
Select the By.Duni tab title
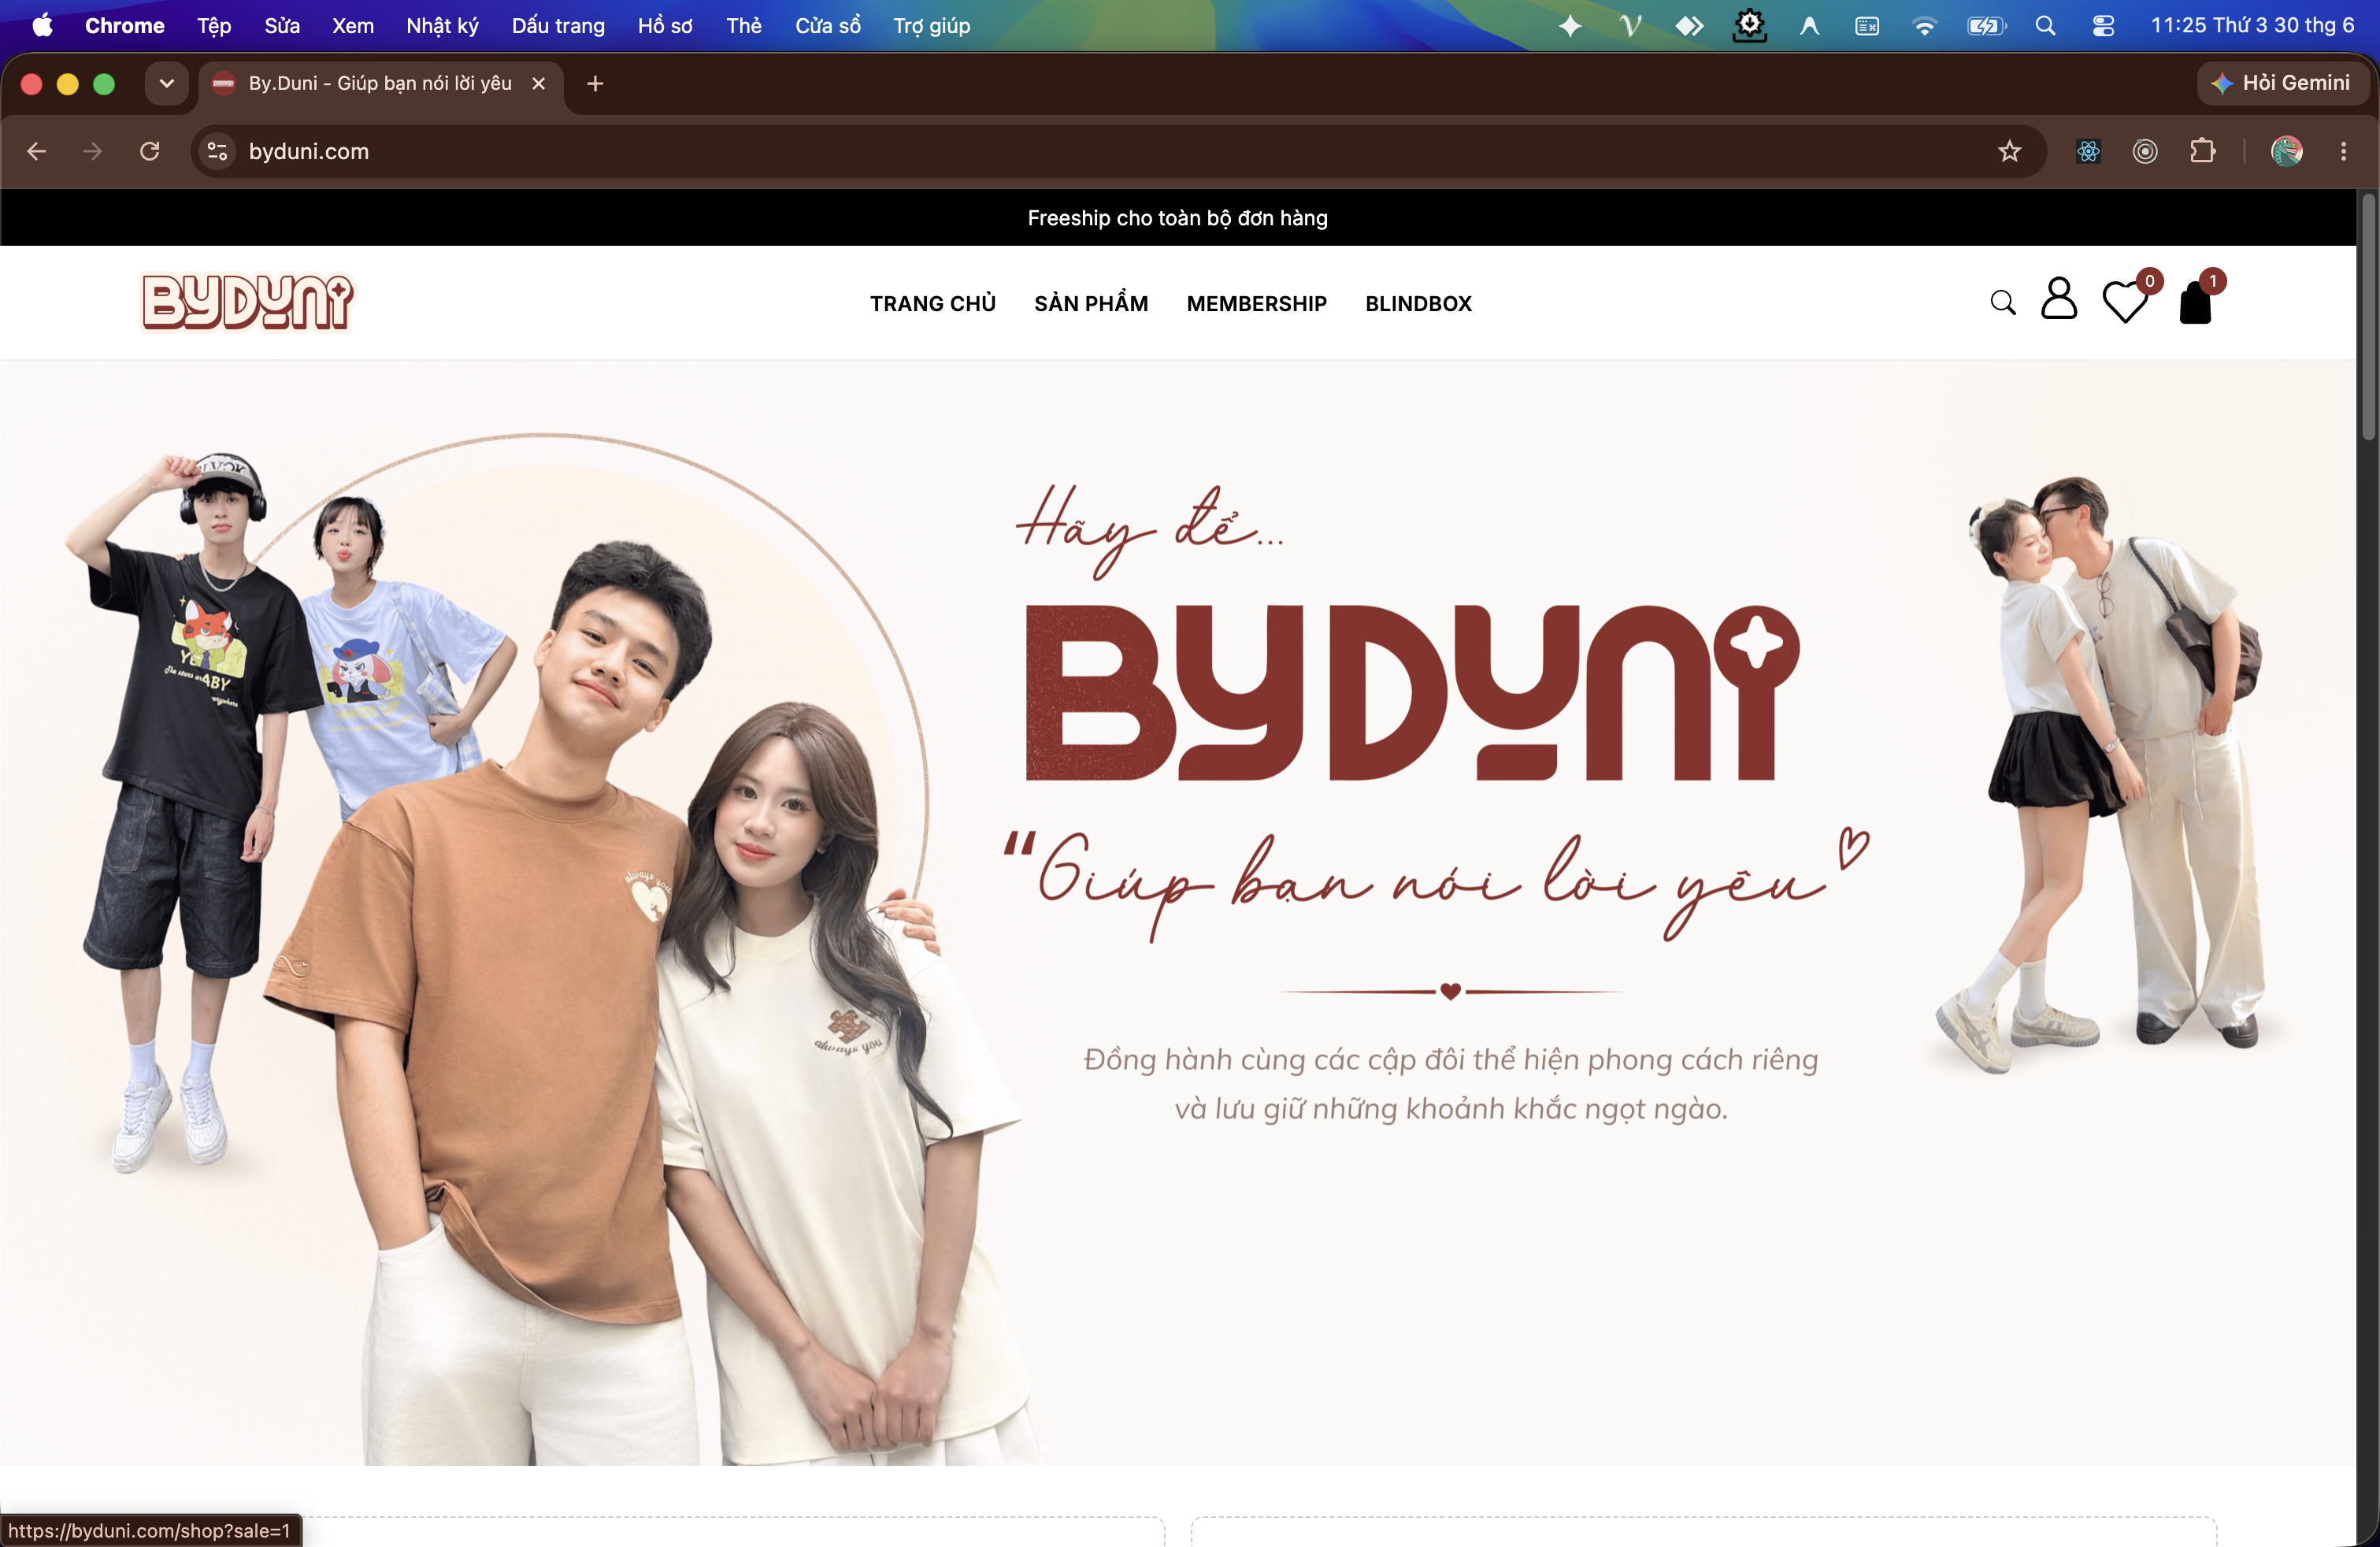click(x=380, y=83)
